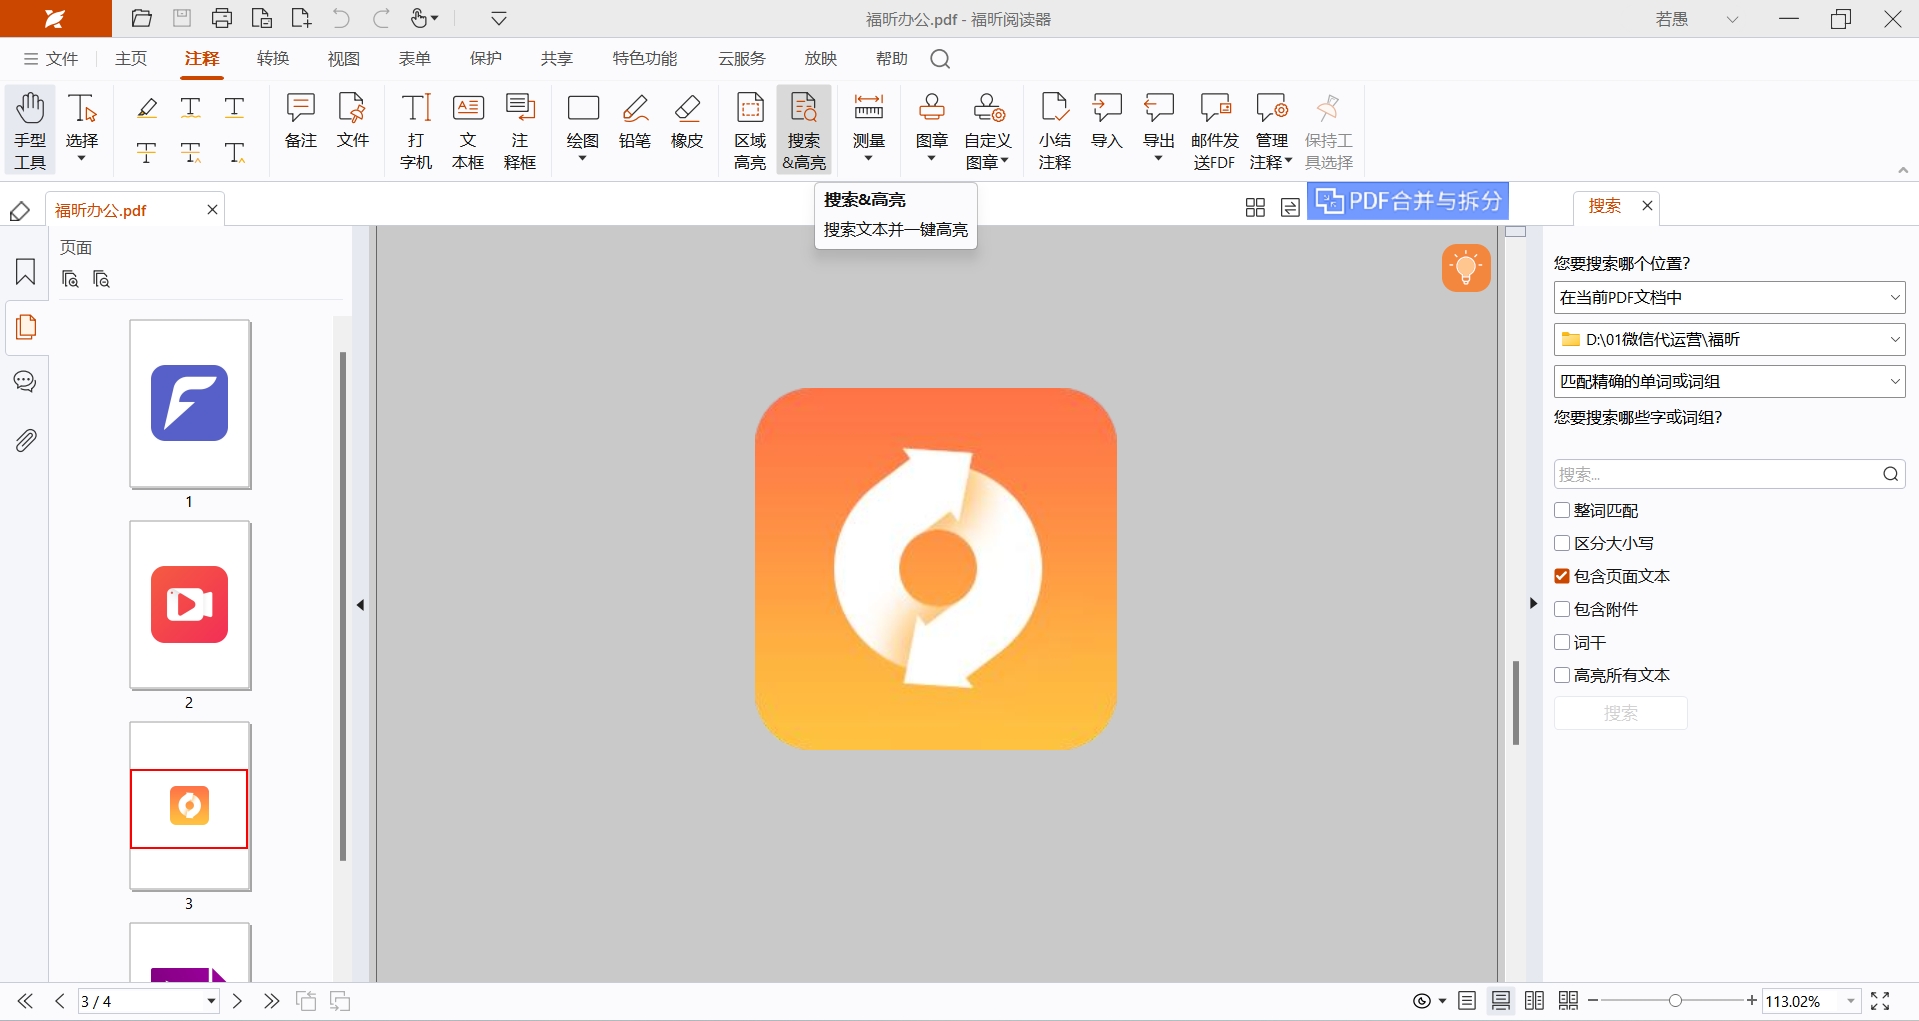This screenshot has width=1919, height=1021.
Task: Click the Open folder icon in title bar
Action: [142, 18]
